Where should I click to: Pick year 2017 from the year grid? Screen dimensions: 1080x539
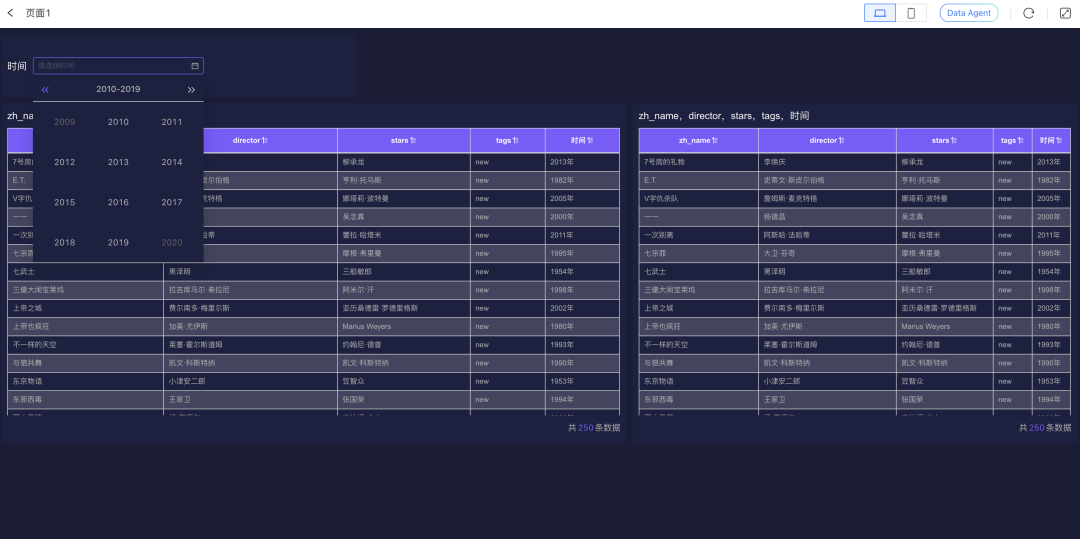click(172, 202)
